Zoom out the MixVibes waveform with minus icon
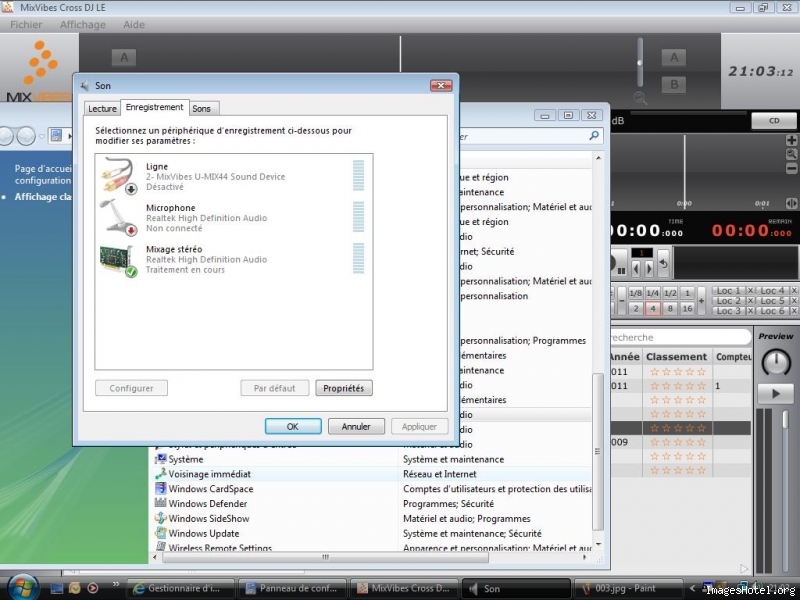The image size is (800, 600). (791, 168)
